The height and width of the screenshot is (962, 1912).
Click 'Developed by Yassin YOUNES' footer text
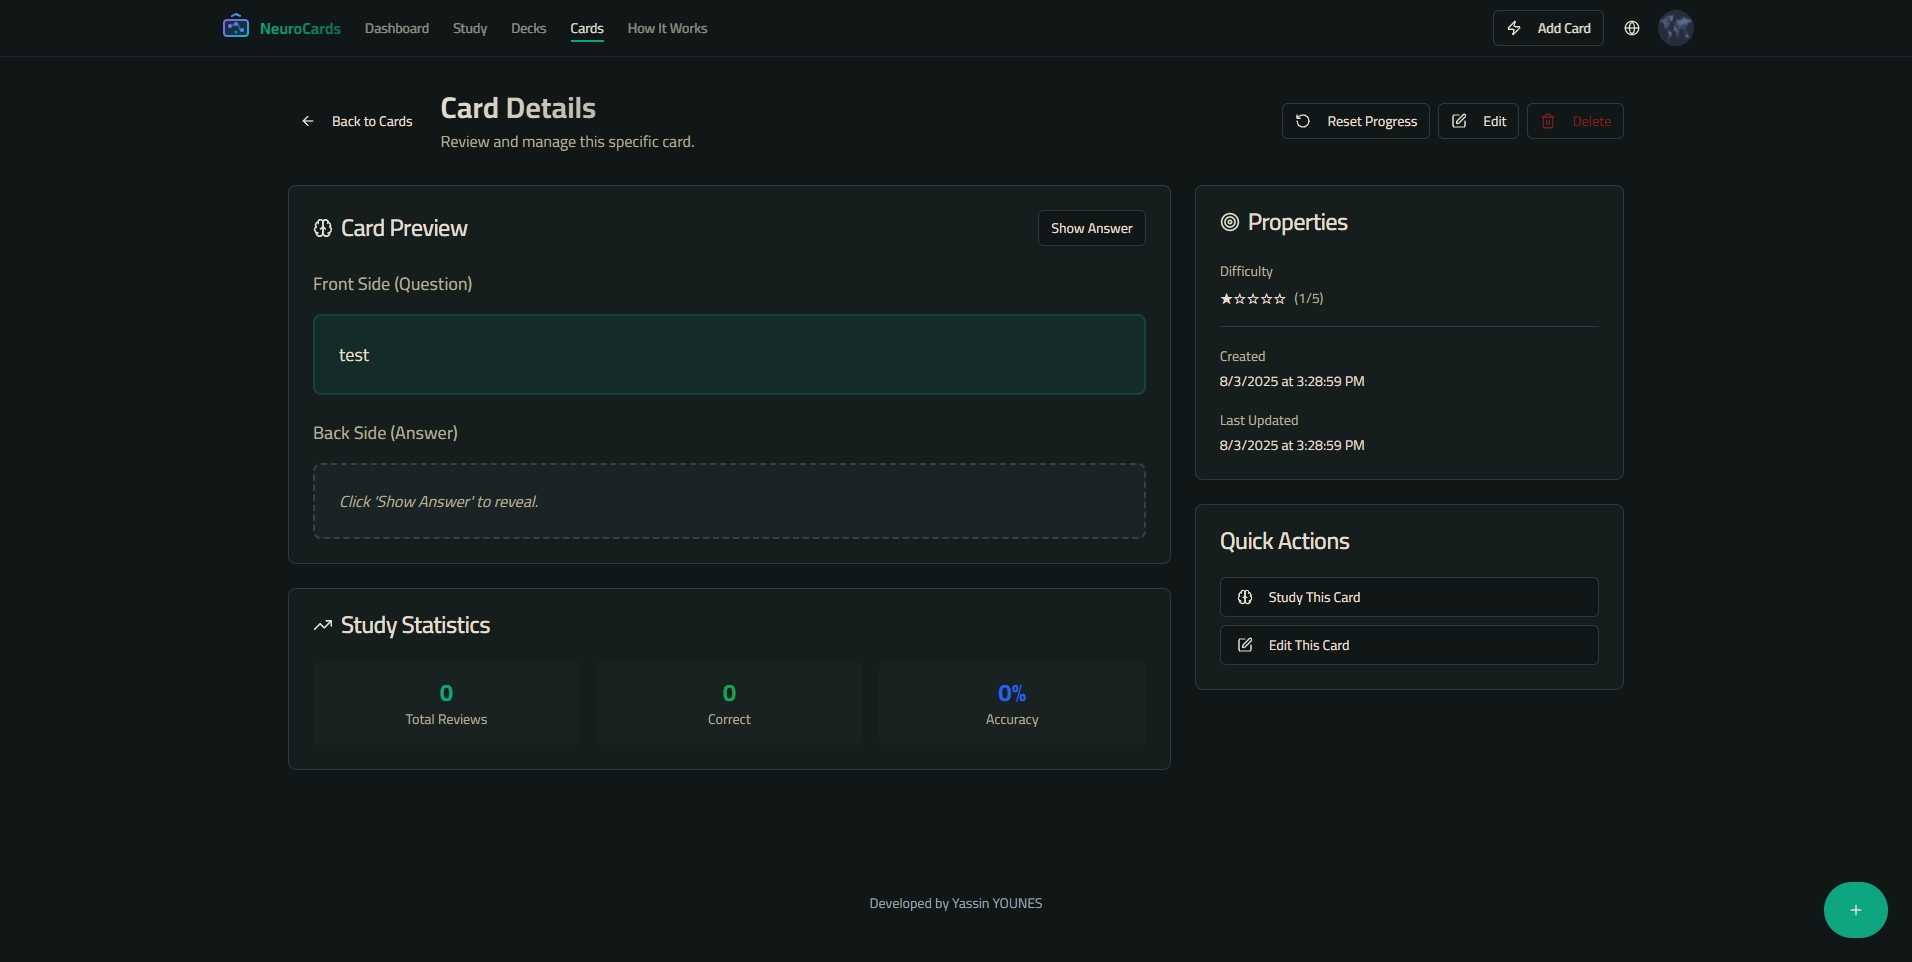tap(956, 903)
